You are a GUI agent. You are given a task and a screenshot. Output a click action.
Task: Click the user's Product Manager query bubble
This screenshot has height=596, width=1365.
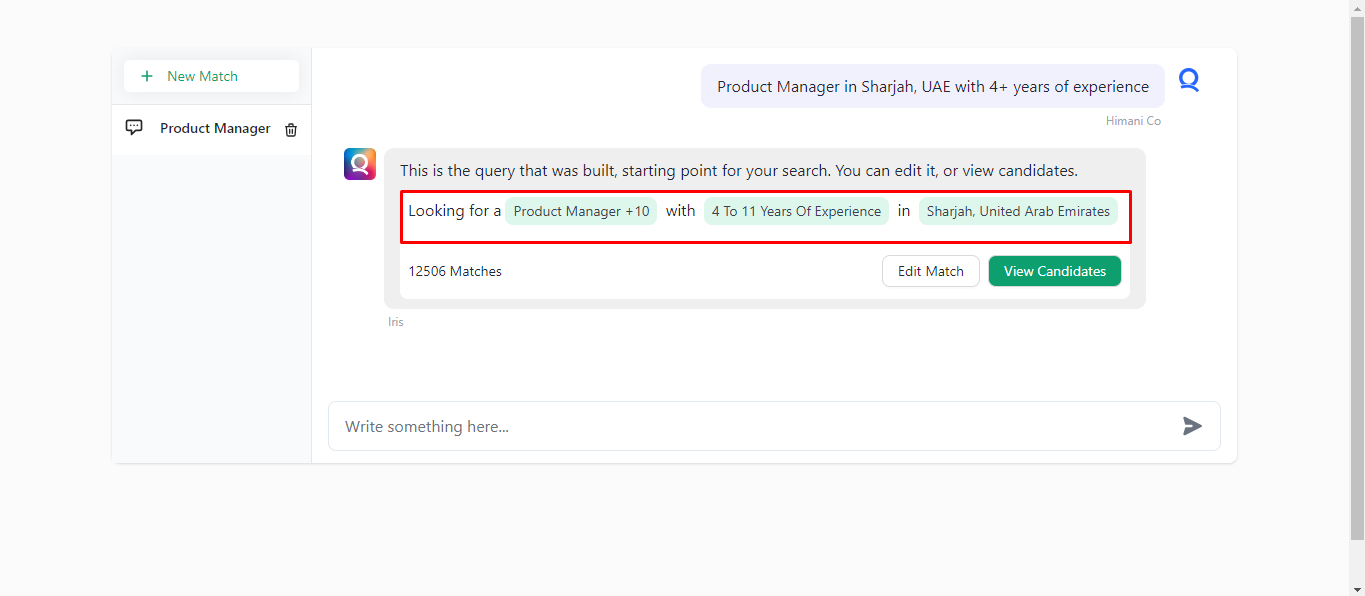pyautogui.click(x=932, y=87)
